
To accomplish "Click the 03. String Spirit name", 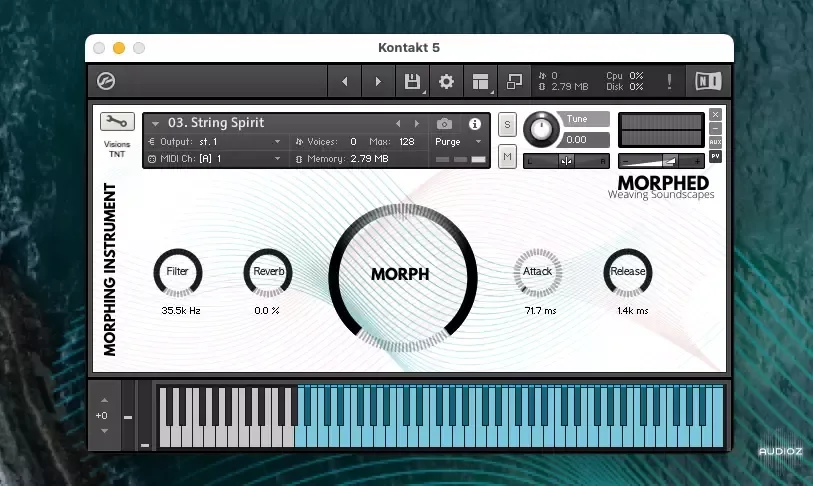I will click(216, 123).
